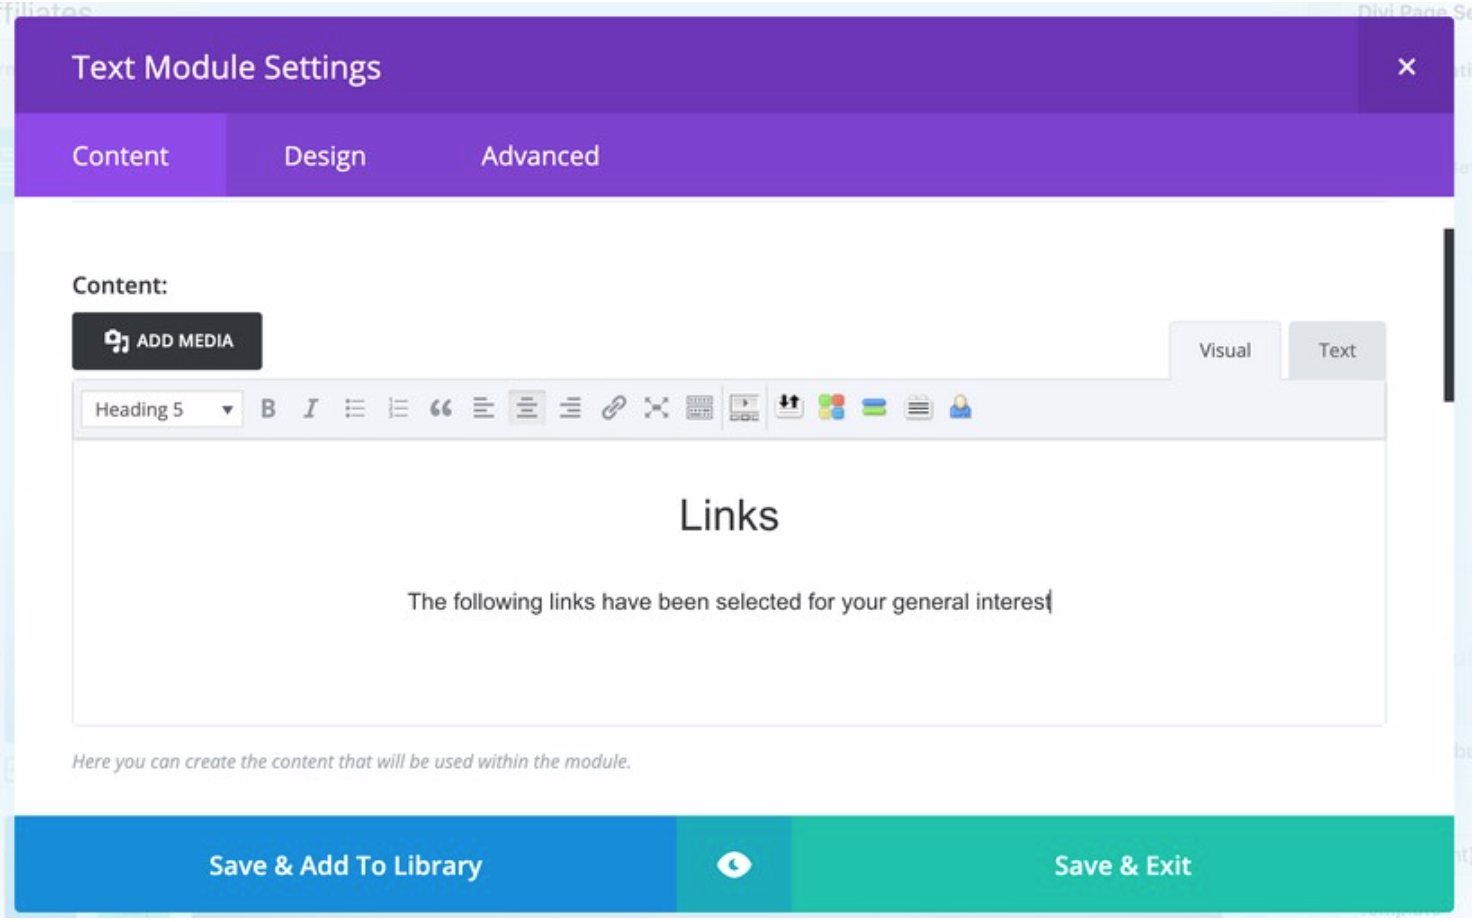The image size is (1474, 922).
Task: Insert a numbered list
Action: tap(396, 408)
